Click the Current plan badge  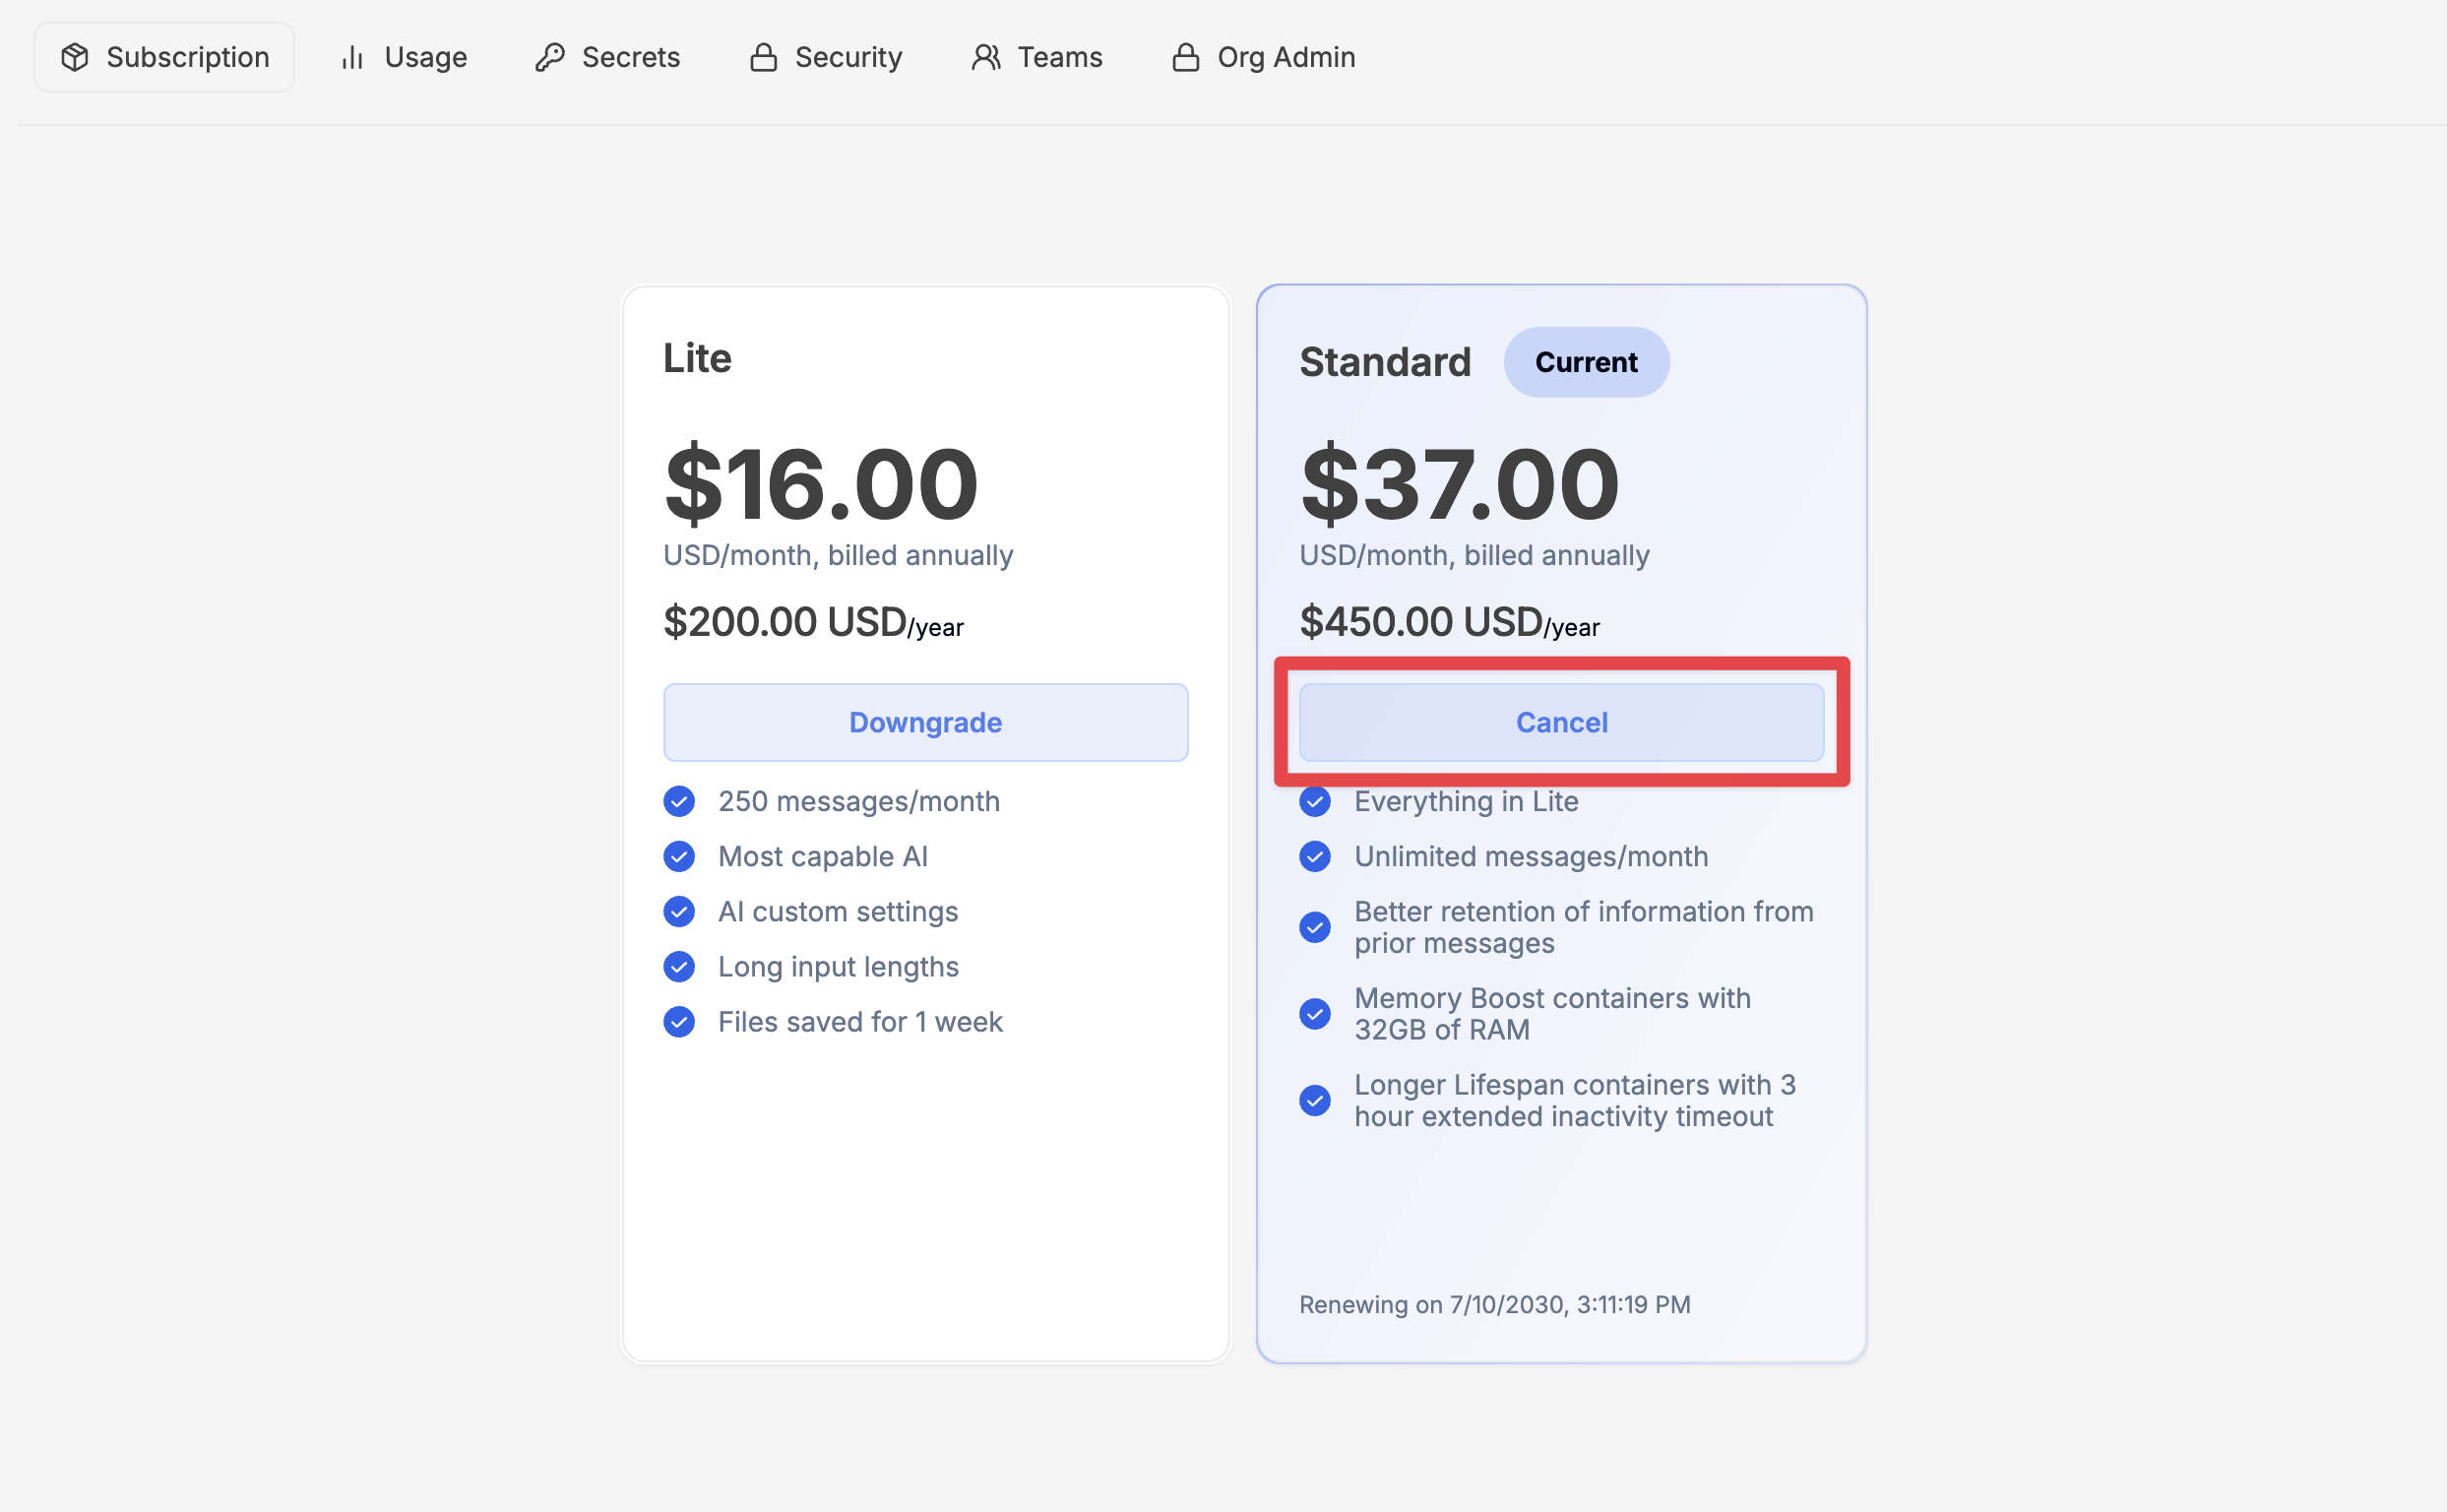(x=1585, y=362)
